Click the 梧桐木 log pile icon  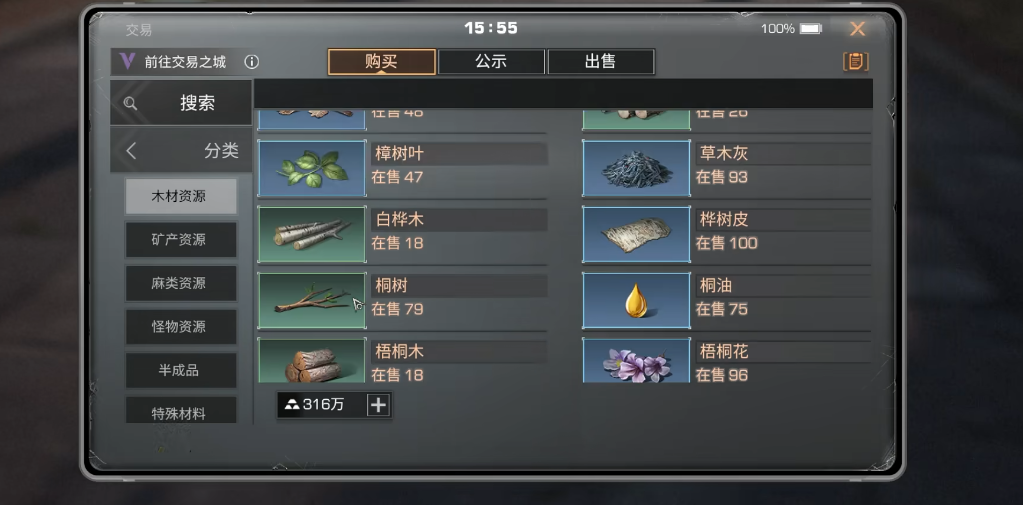[x=312, y=360]
